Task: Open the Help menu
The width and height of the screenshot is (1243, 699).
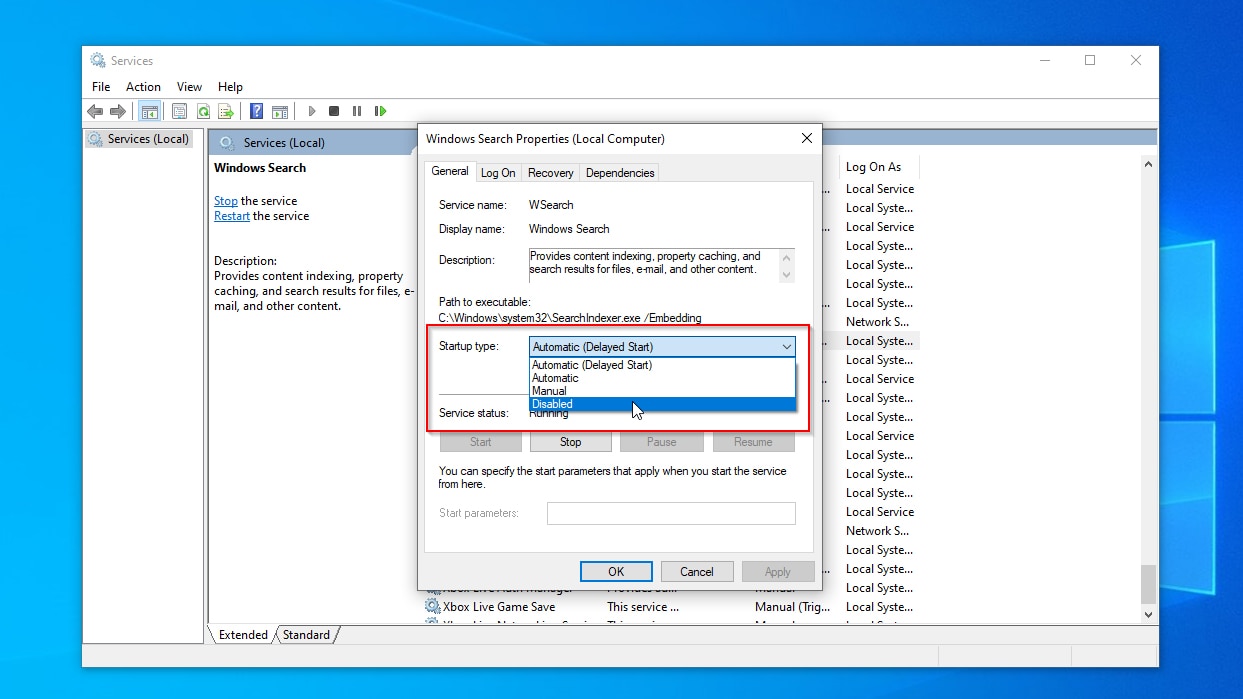Action: [230, 87]
